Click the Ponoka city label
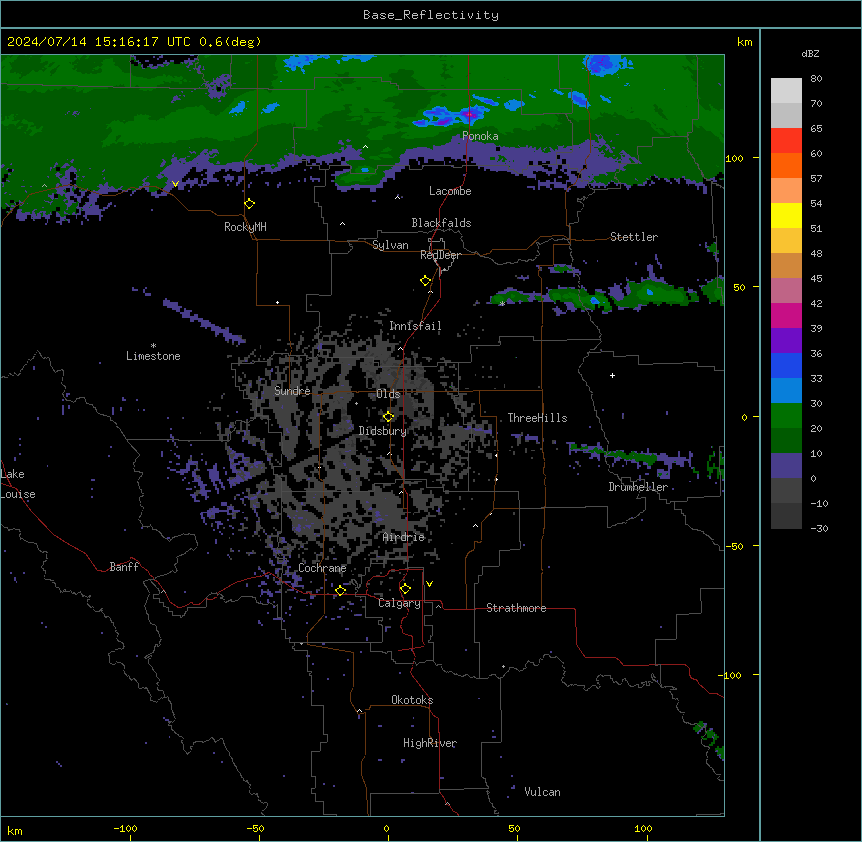 click(x=480, y=136)
